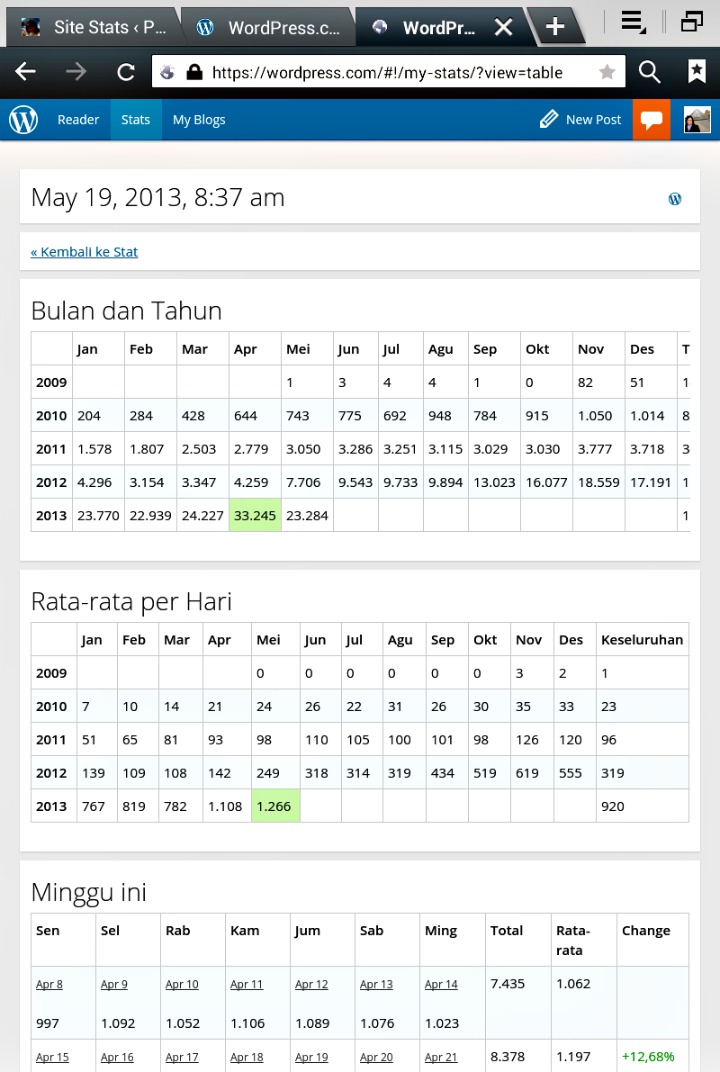720x1072 pixels.
Task: Reload the page with the refresh icon
Action: point(126,72)
